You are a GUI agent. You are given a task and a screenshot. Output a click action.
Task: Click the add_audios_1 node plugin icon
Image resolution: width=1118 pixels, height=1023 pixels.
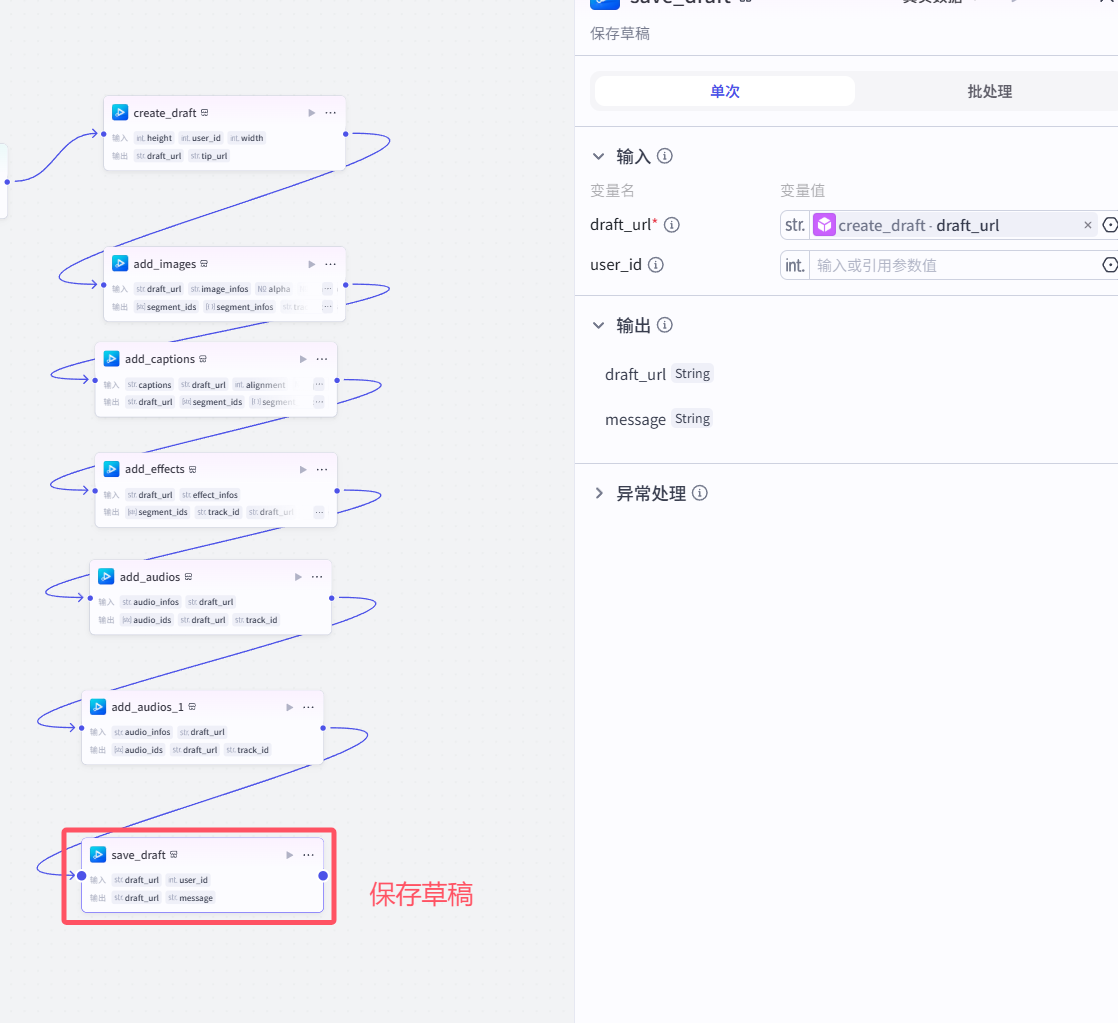98,707
